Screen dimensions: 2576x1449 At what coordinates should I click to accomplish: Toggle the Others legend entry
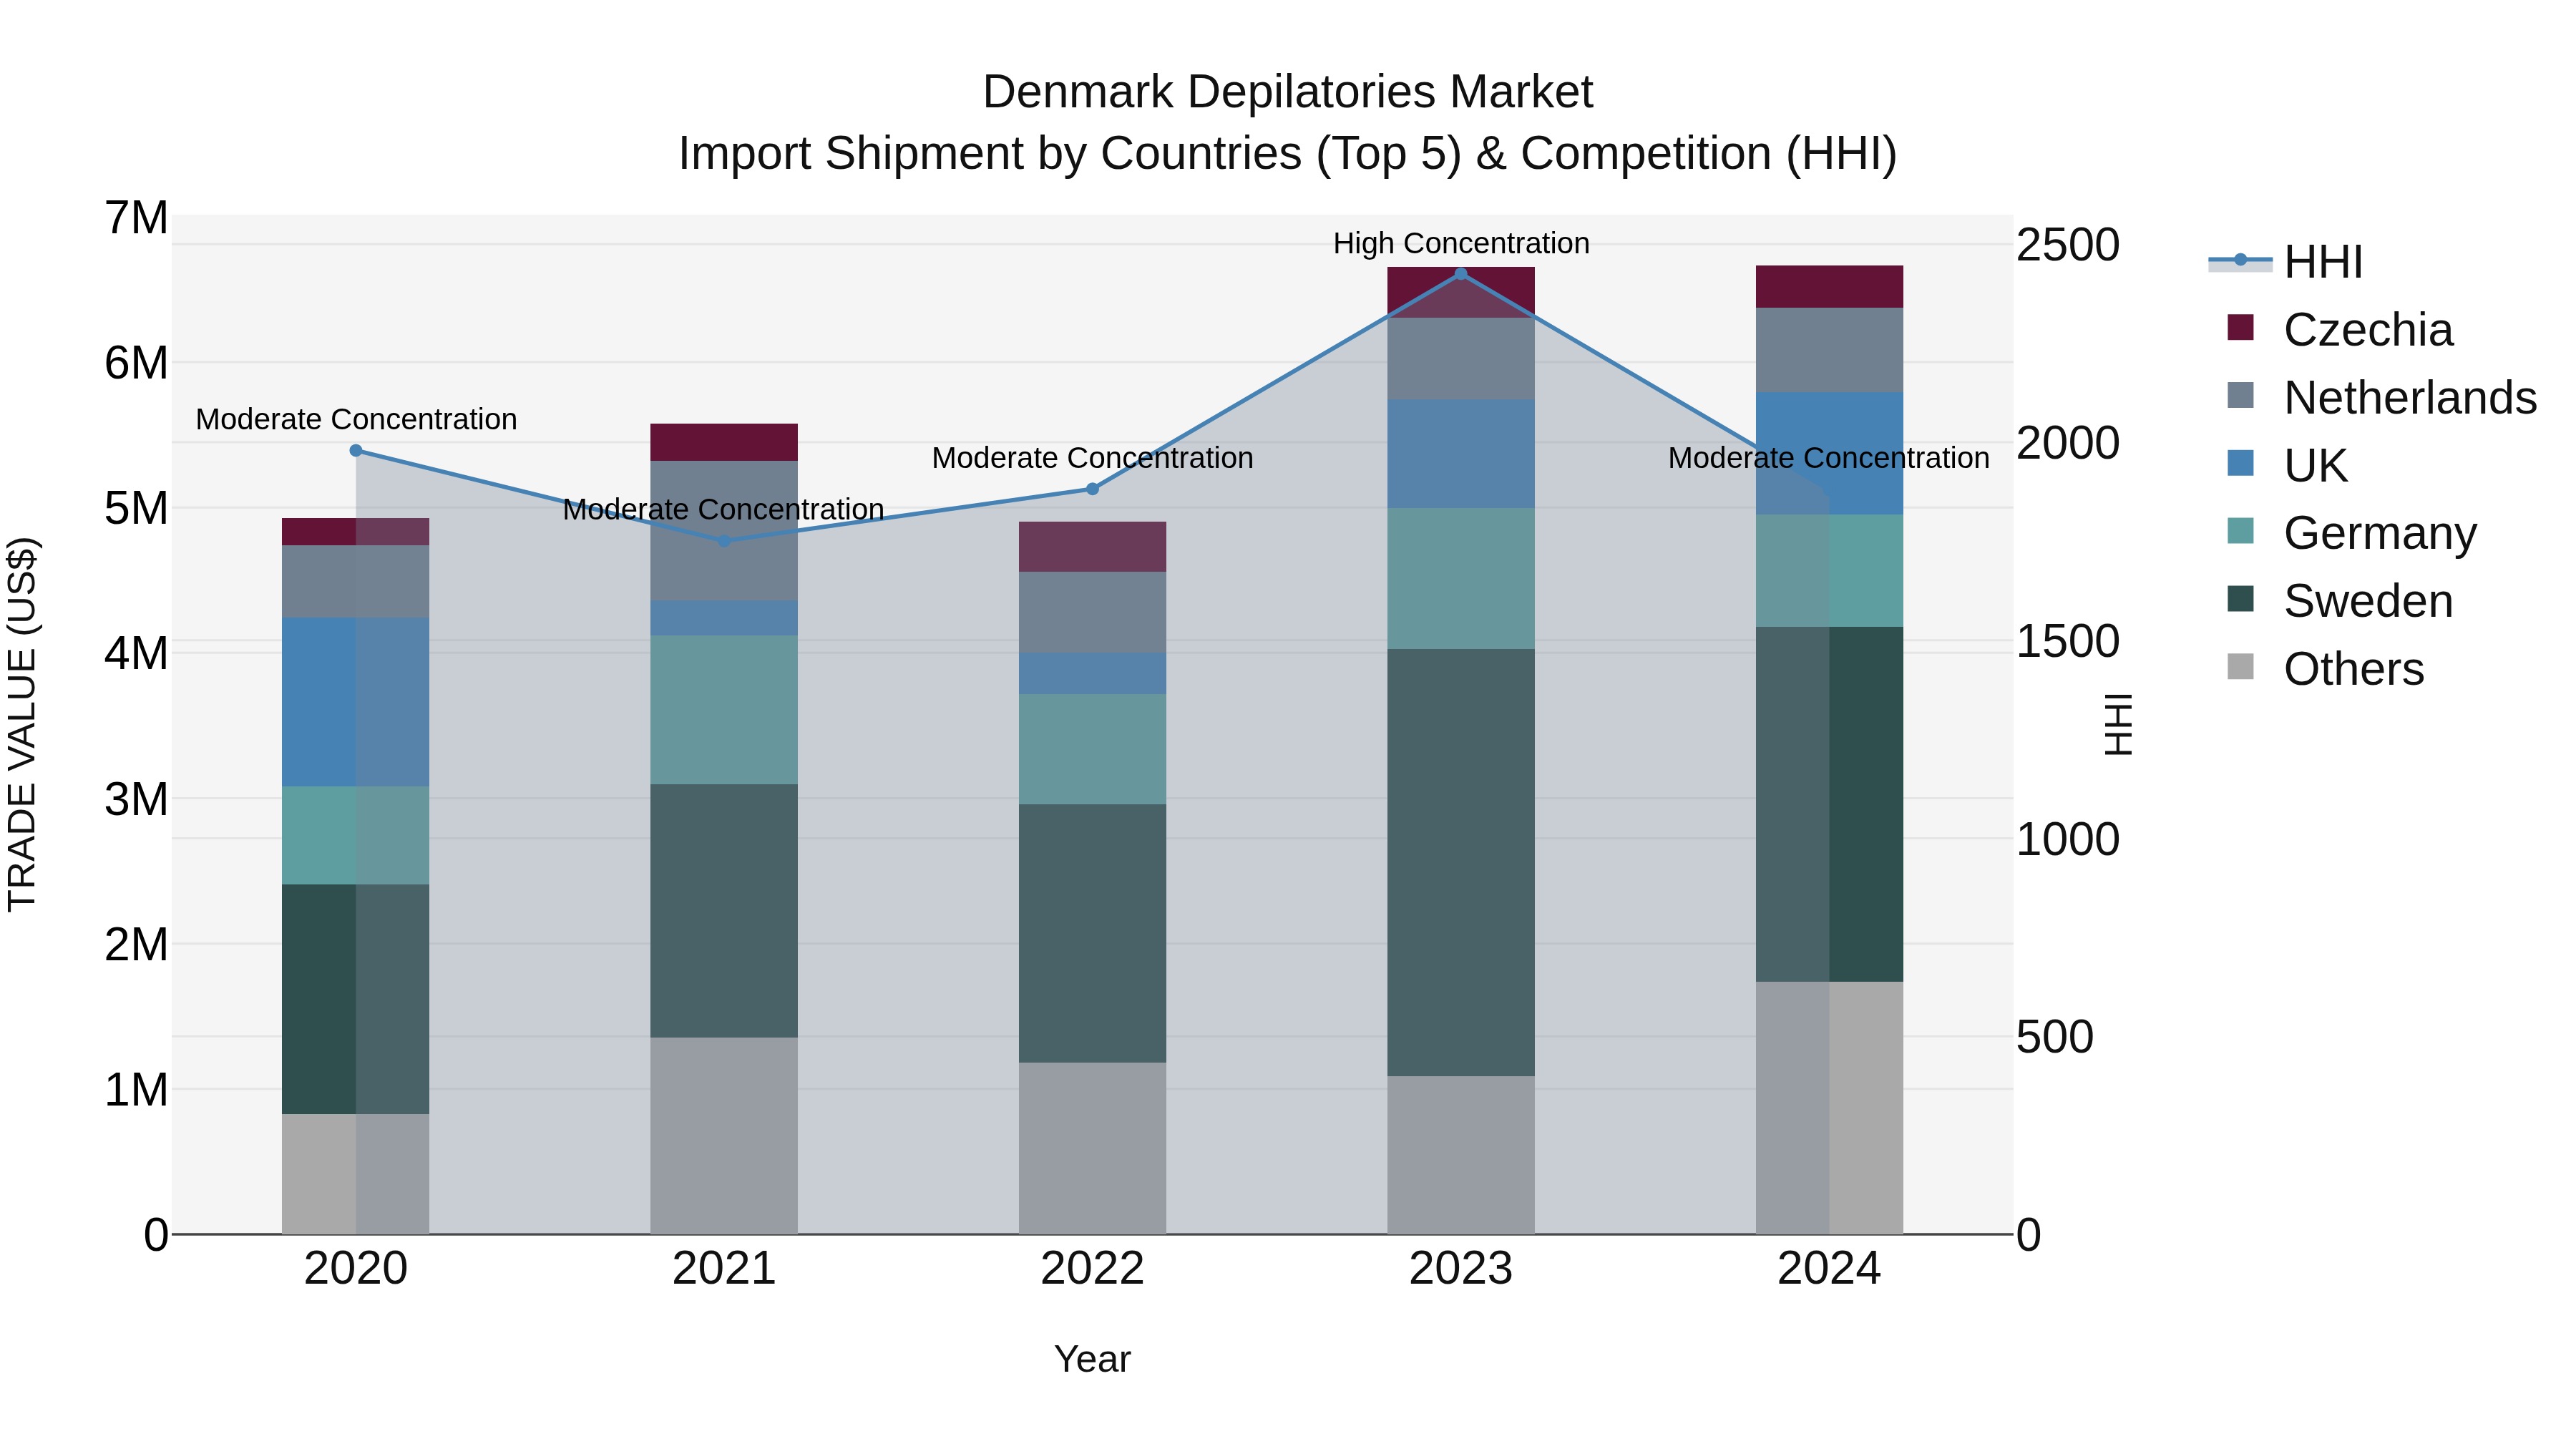pyautogui.click(x=2326, y=668)
